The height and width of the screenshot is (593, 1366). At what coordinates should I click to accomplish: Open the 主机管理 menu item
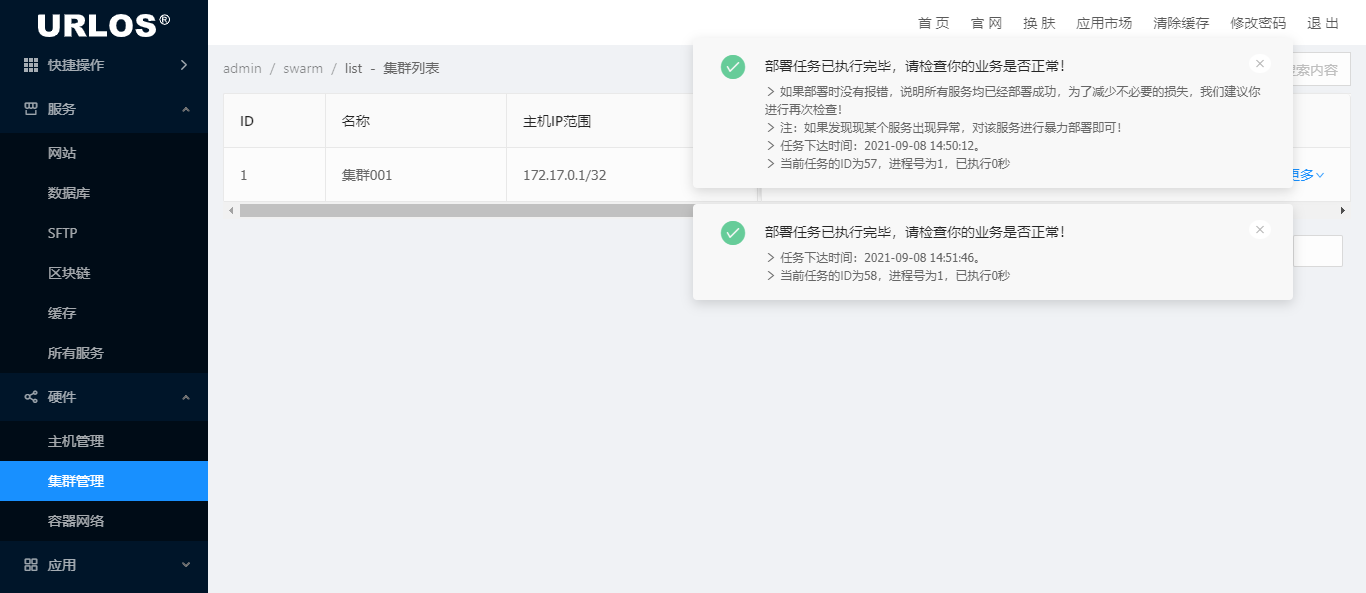tap(76, 441)
